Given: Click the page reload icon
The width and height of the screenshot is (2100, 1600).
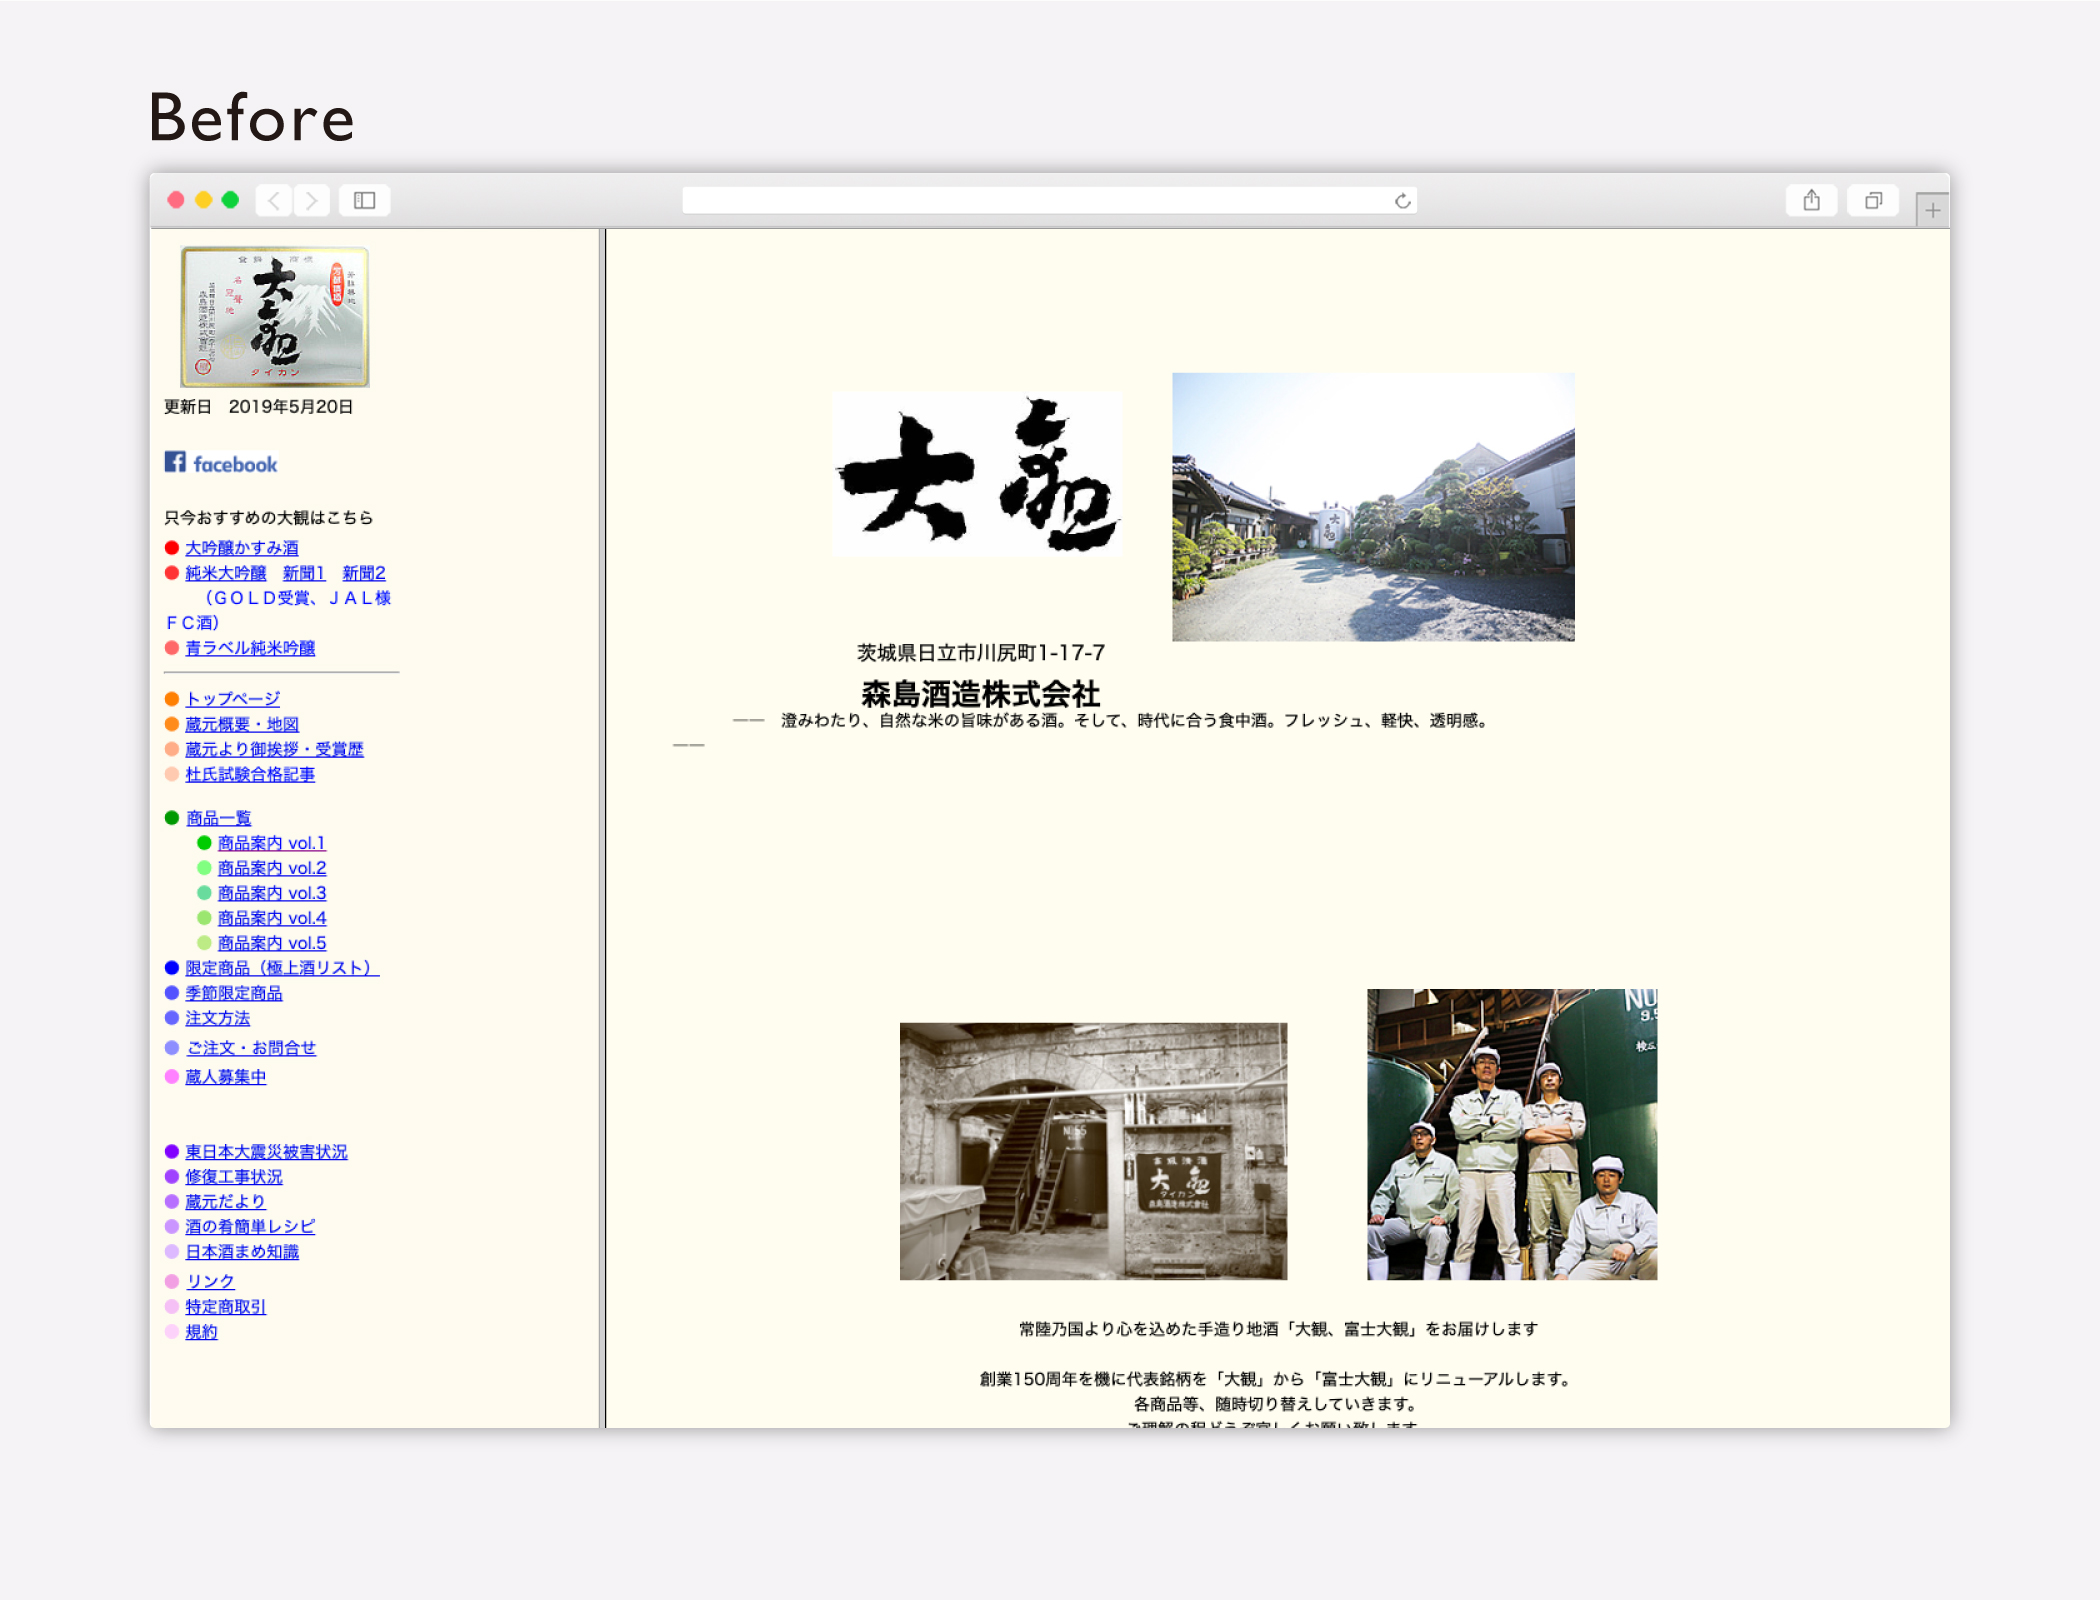Looking at the screenshot, I should 1402,201.
